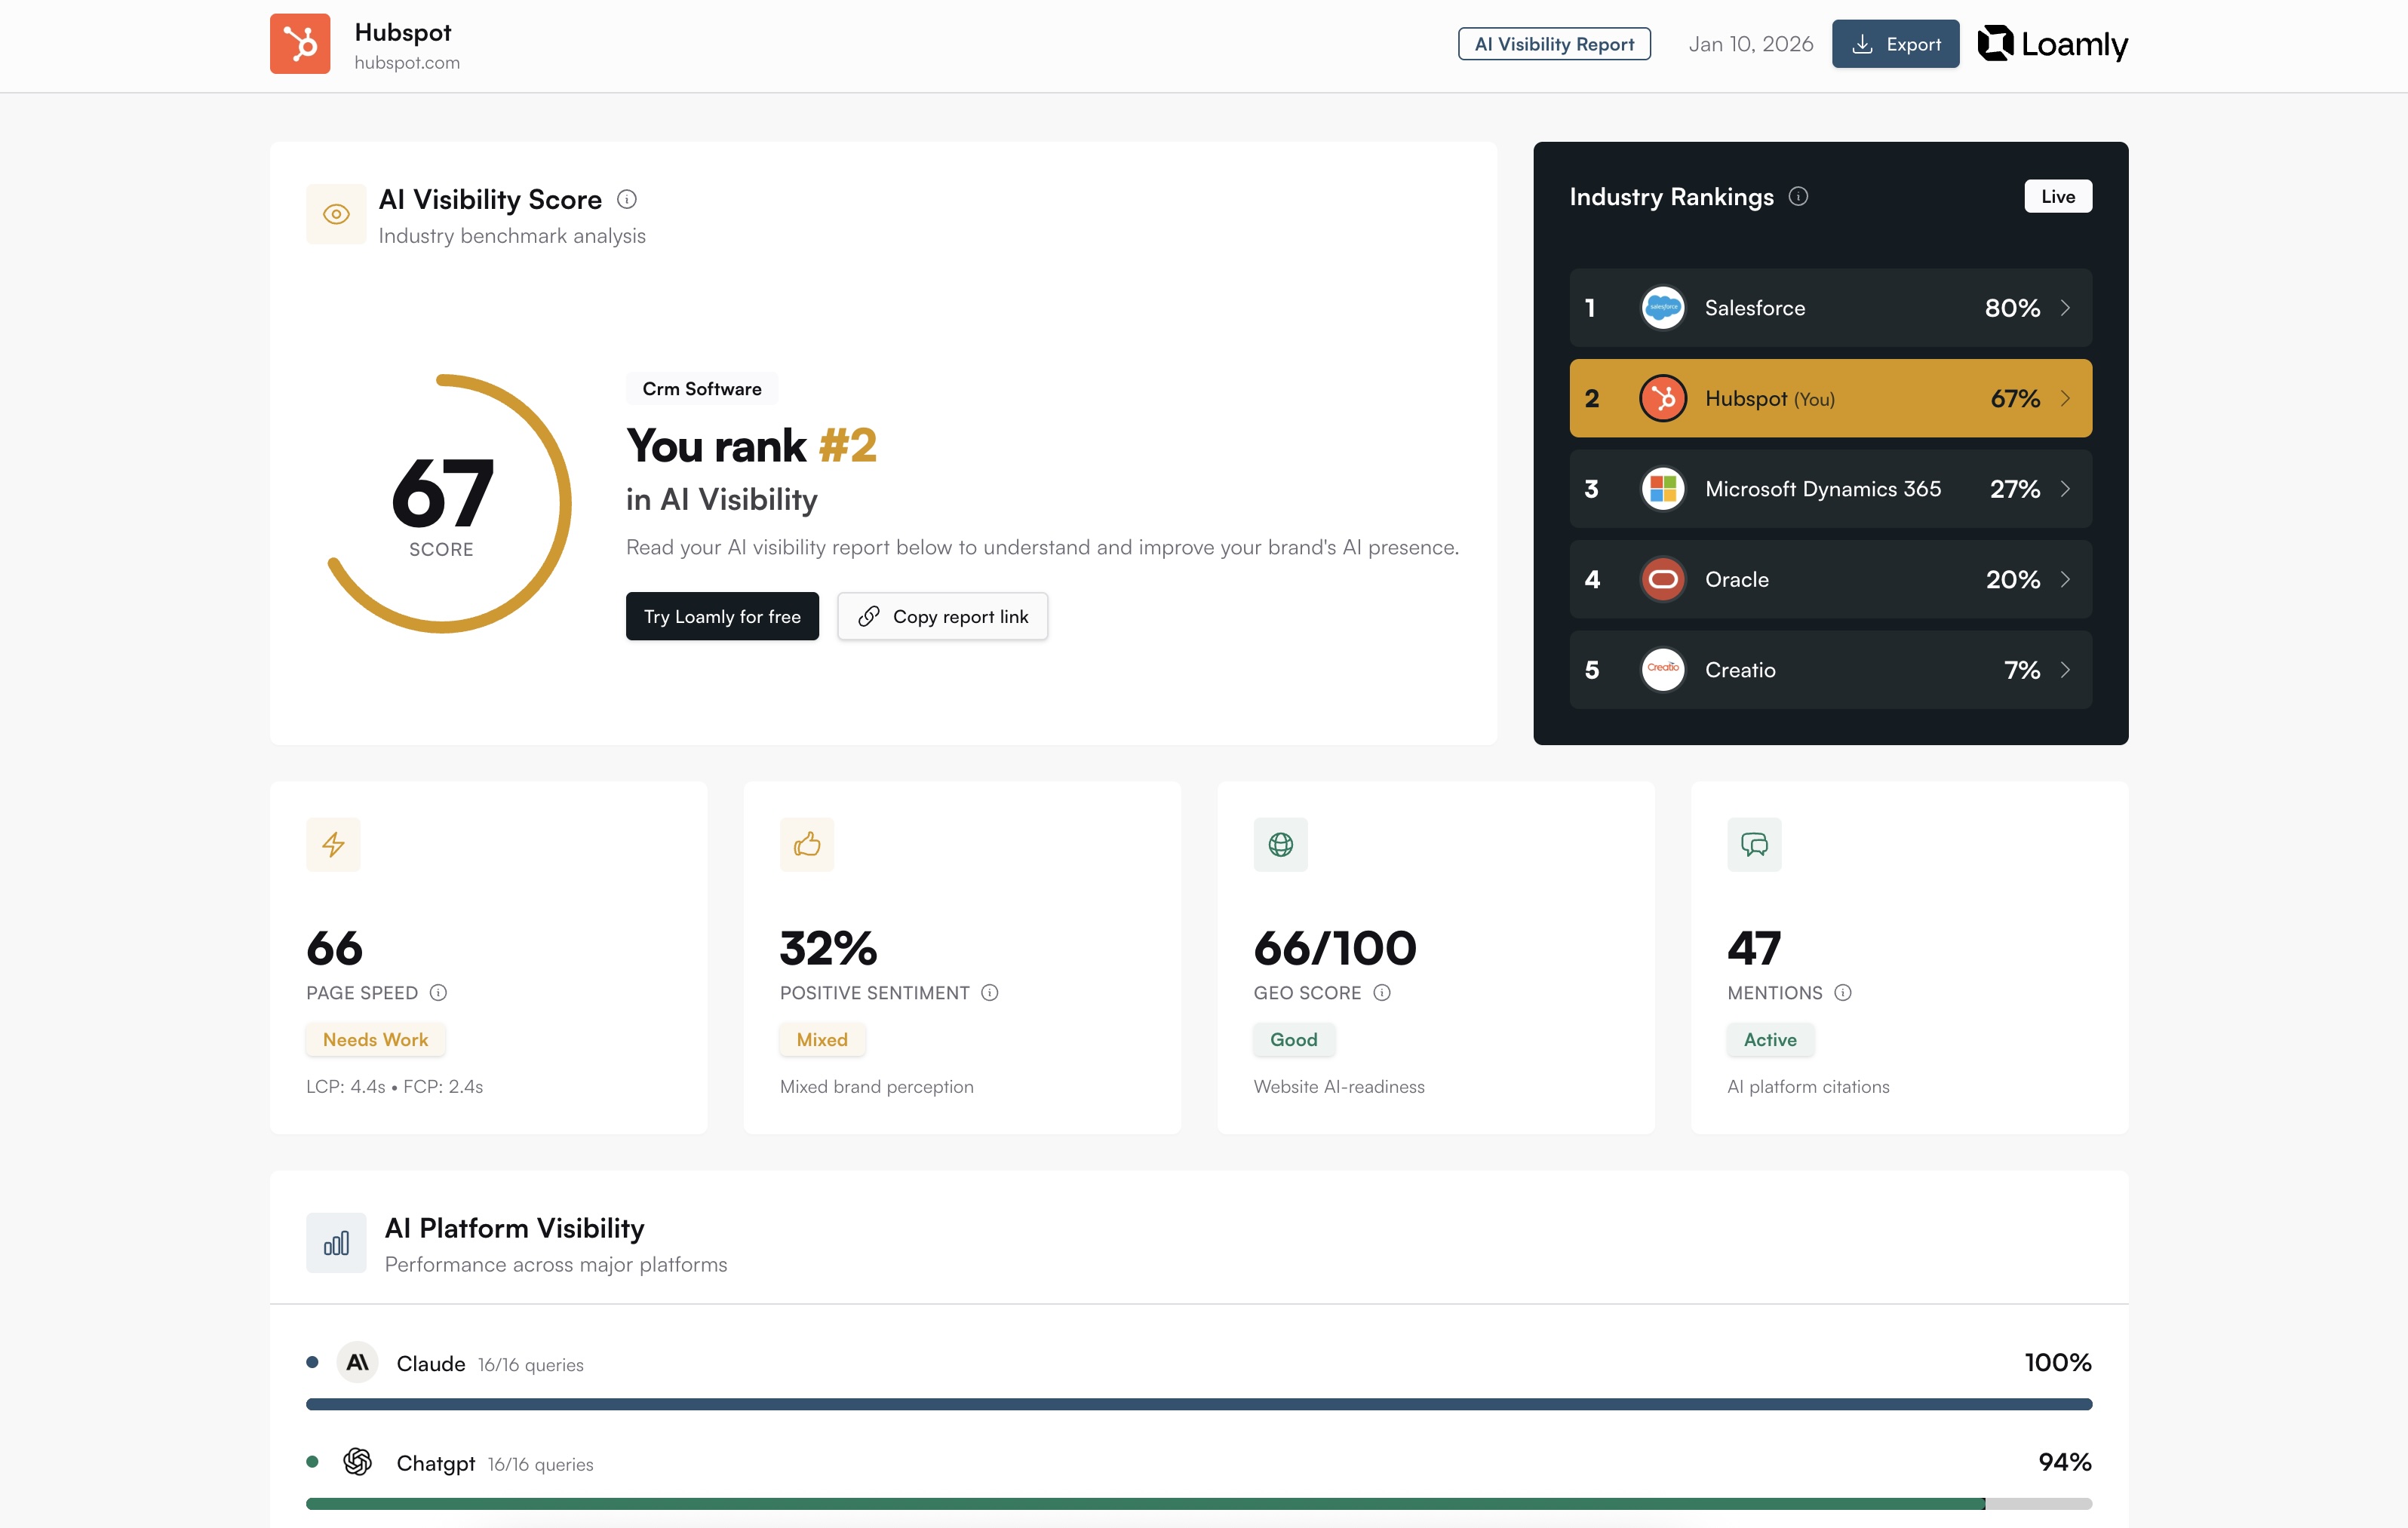Expand Salesforce ranking row chevron
This screenshot has width=2408, height=1528.
(x=2065, y=308)
